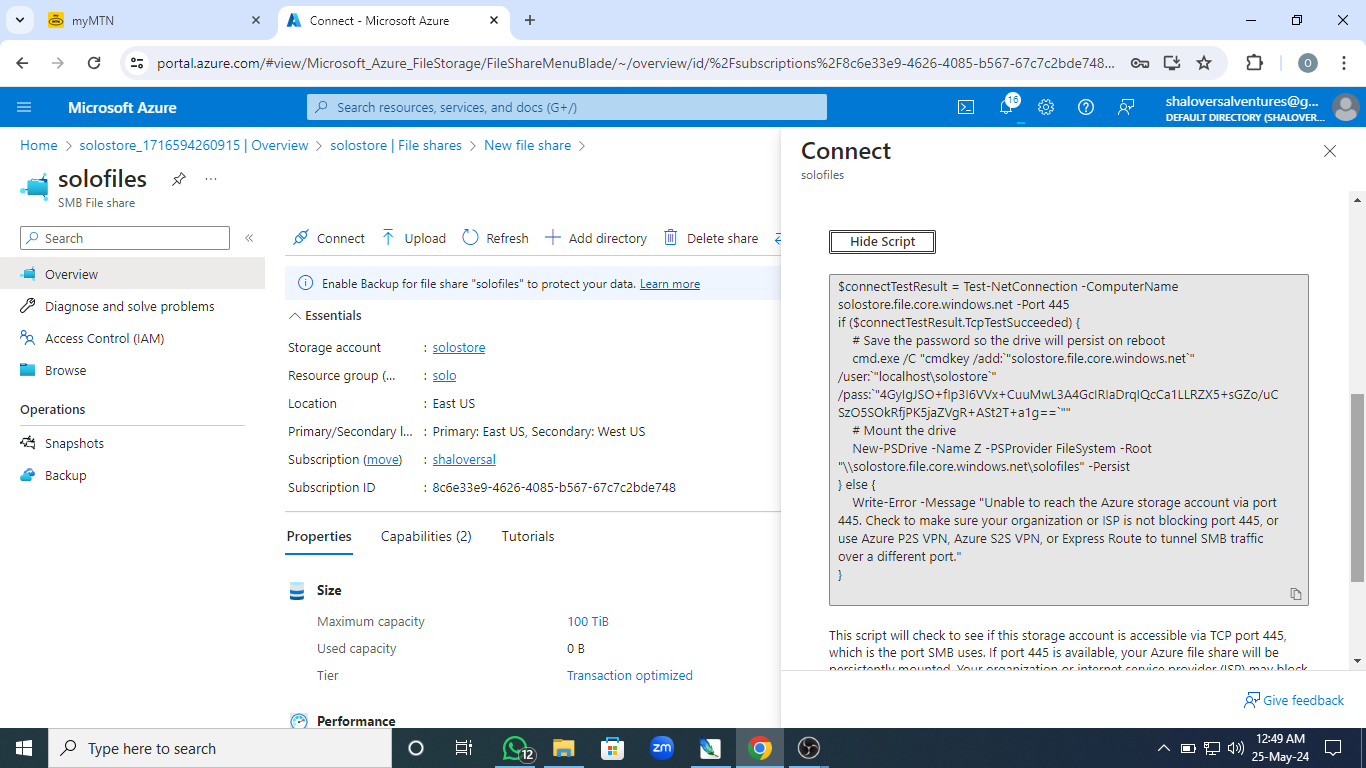Open Azure portal settings gear

1046,107
